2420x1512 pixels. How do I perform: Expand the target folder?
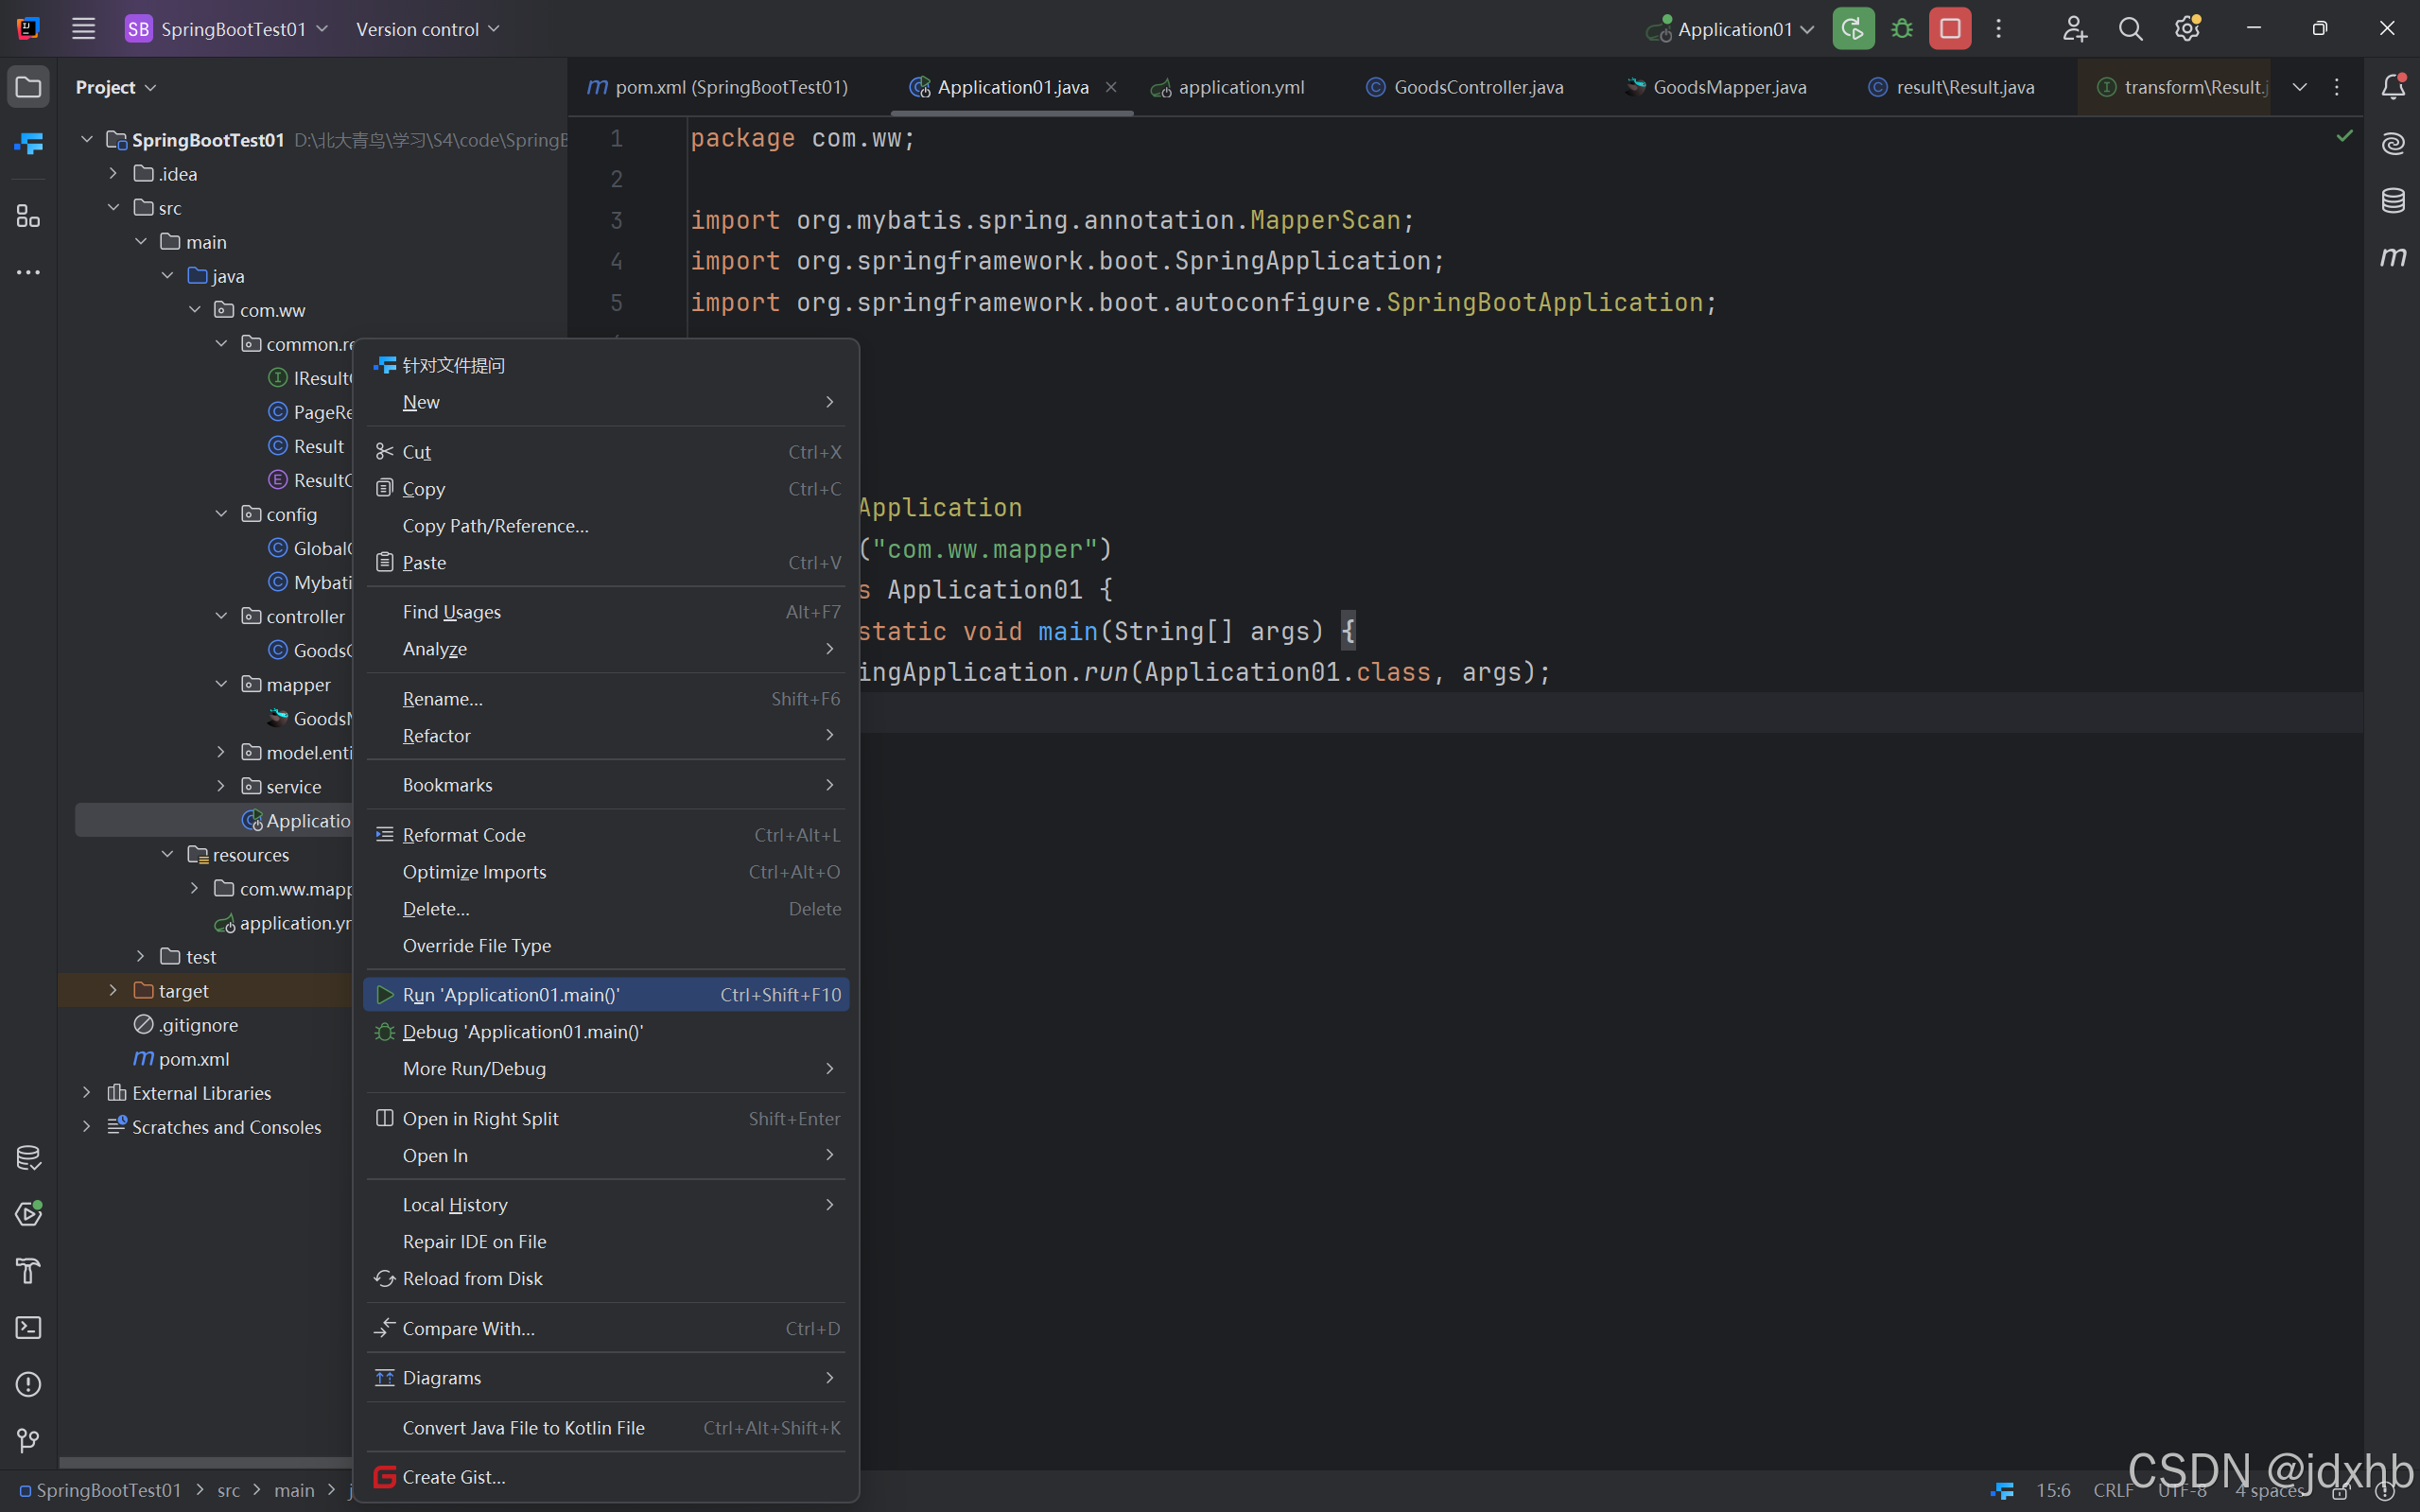point(113,990)
